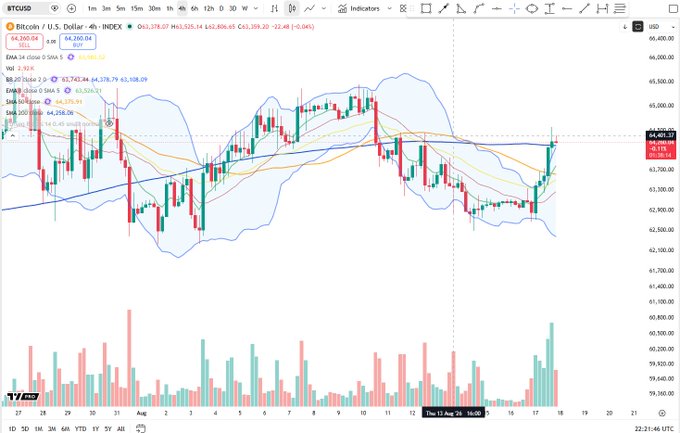Select the cross line drawing tool

(514, 8)
